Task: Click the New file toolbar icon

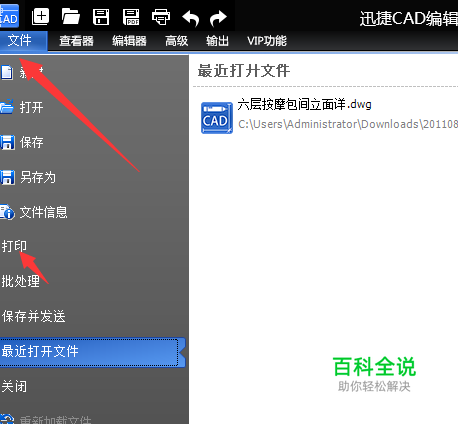Action: 40,17
